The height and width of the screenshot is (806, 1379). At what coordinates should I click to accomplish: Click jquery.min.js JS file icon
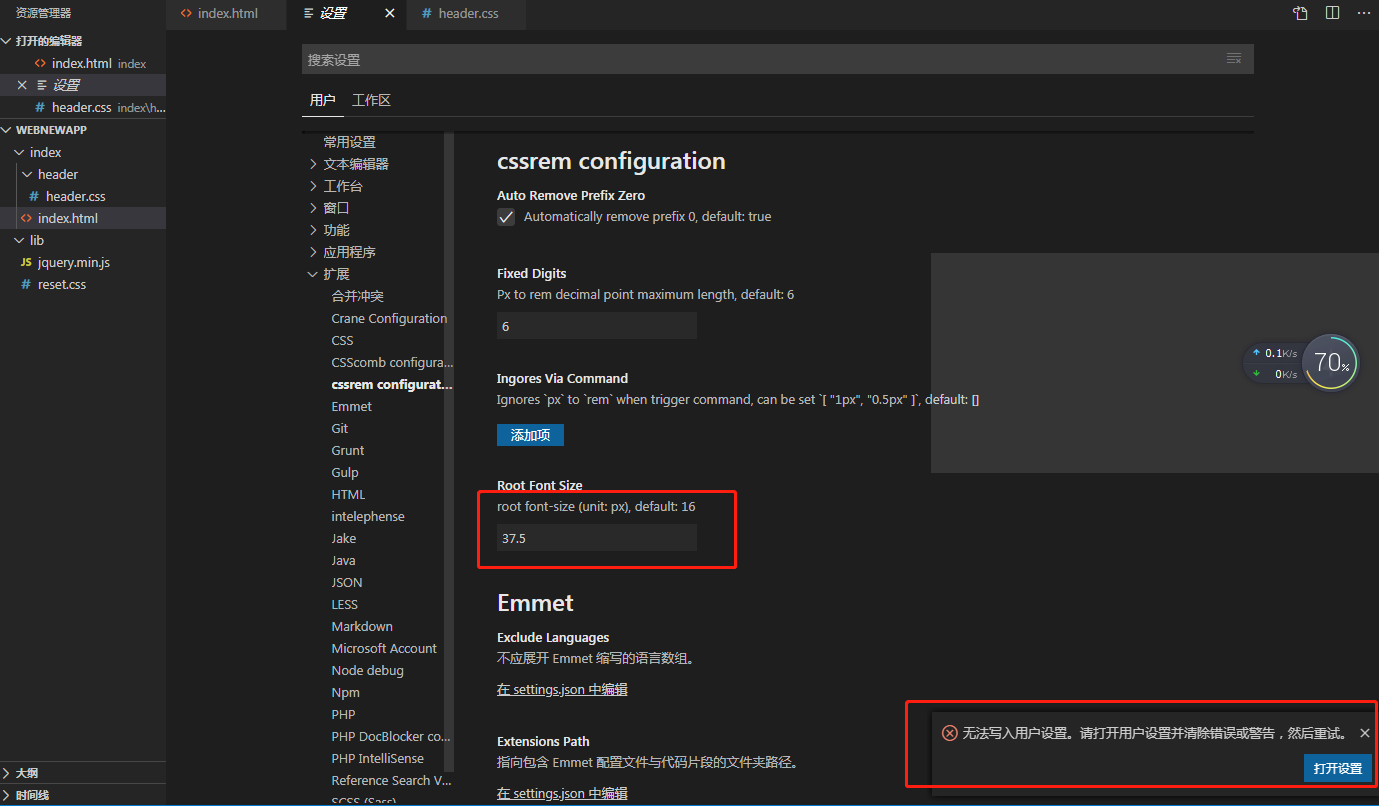[26, 262]
